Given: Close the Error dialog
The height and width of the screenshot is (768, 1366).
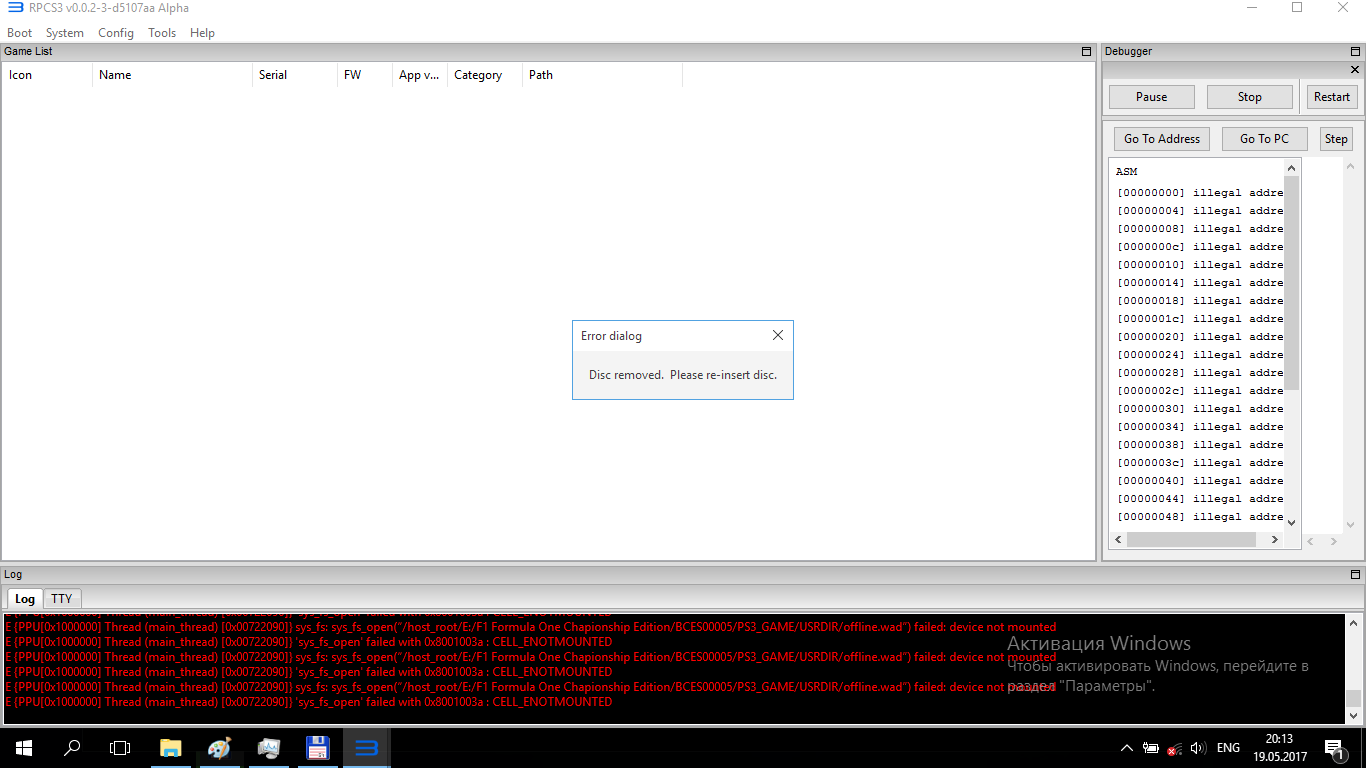Looking at the screenshot, I should pos(778,336).
